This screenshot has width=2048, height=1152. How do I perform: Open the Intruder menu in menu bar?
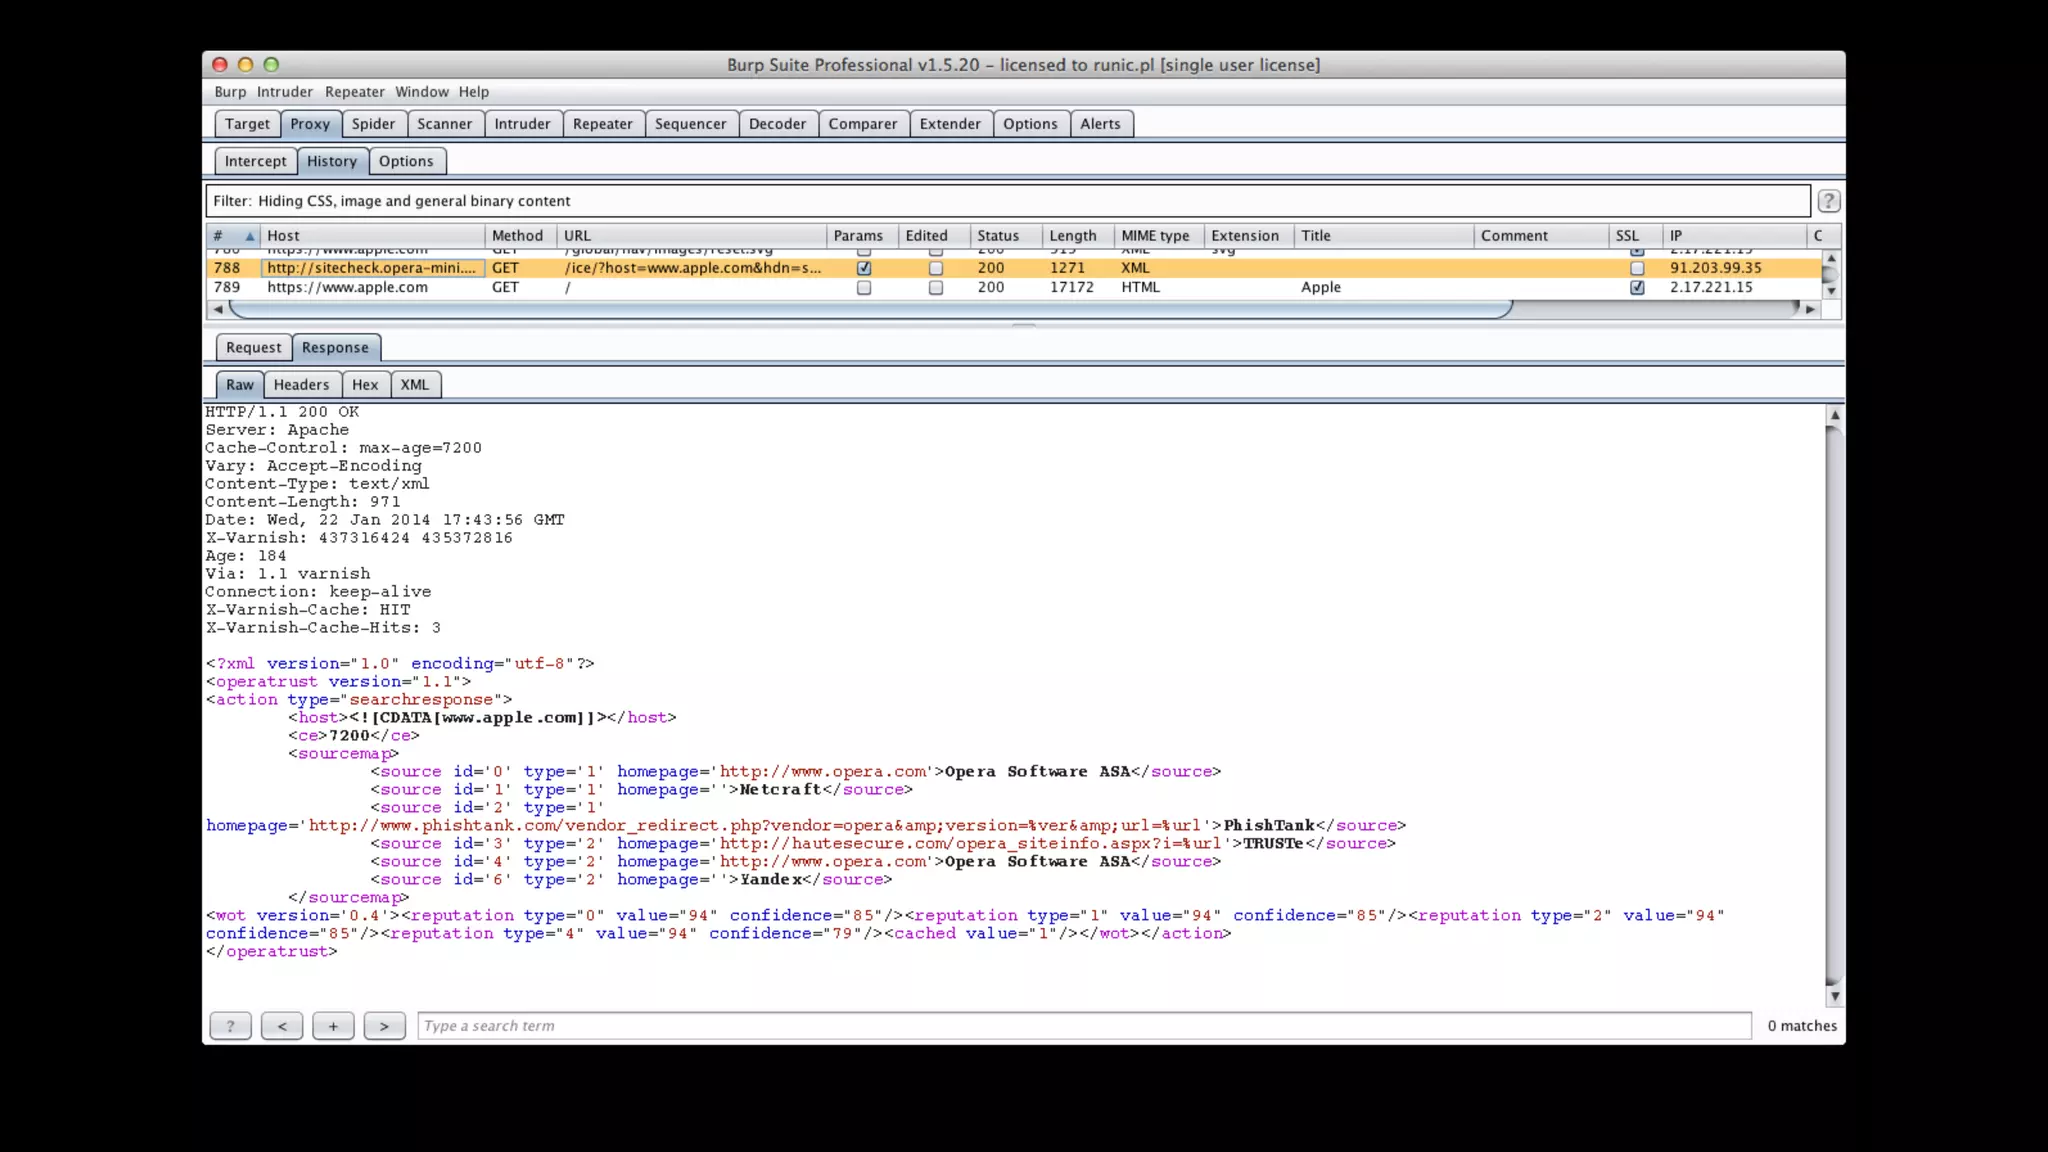tap(284, 92)
